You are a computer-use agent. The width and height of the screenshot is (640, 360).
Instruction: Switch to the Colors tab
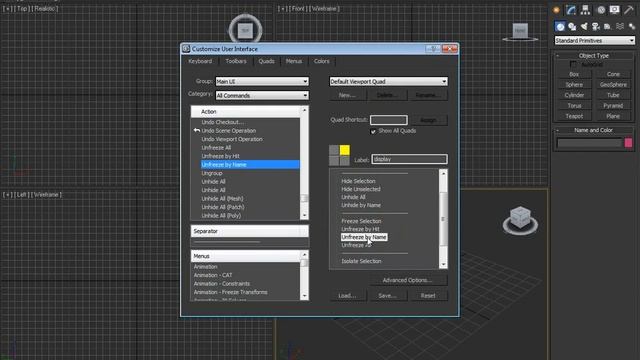[x=321, y=61]
